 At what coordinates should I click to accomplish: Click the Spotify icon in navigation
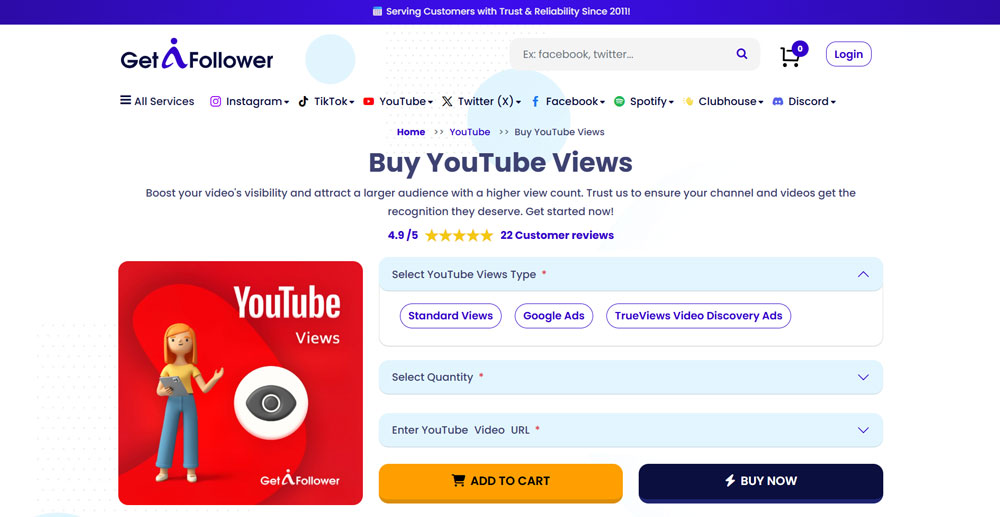619,101
